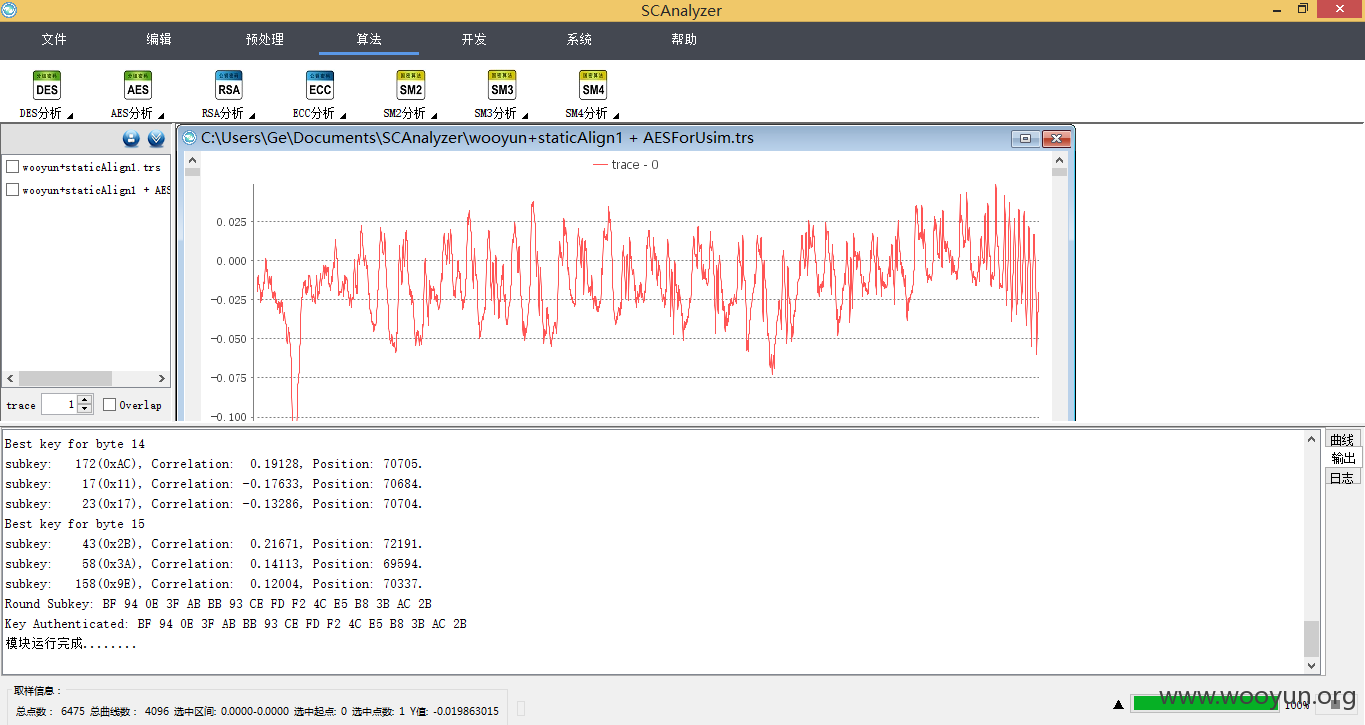The image size is (1365, 725).
Task: Select the 模块运行完成 output line
Action: (x=71, y=644)
